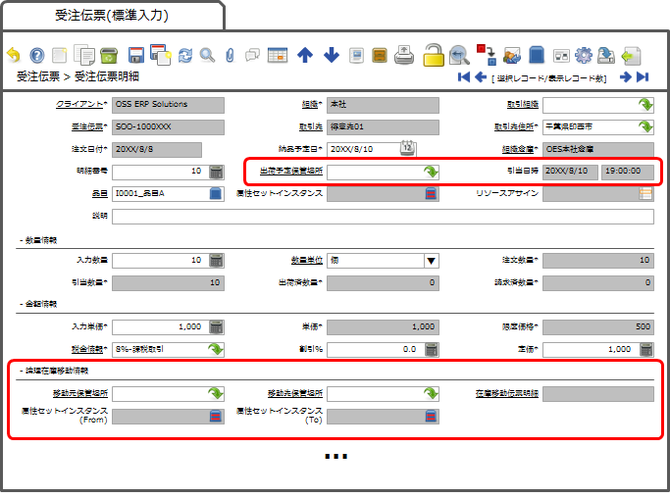Viewport: 670px width, 498px height.
Task: Expand 移動元保管場所 lookup dropdown arrow
Action: pyautogui.click(x=215, y=393)
